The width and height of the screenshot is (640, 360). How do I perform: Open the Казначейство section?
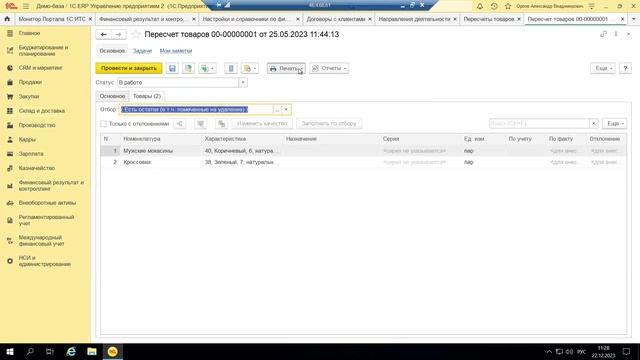[x=36, y=168]
